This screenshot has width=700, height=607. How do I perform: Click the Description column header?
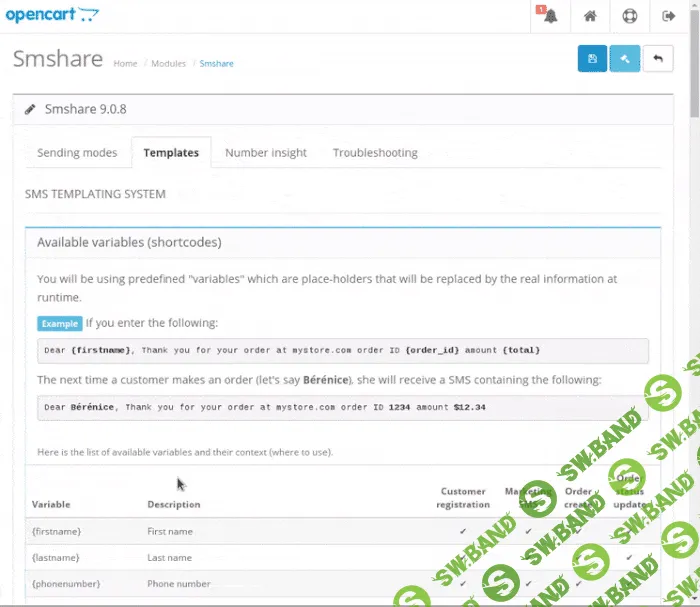click(174, 504)
